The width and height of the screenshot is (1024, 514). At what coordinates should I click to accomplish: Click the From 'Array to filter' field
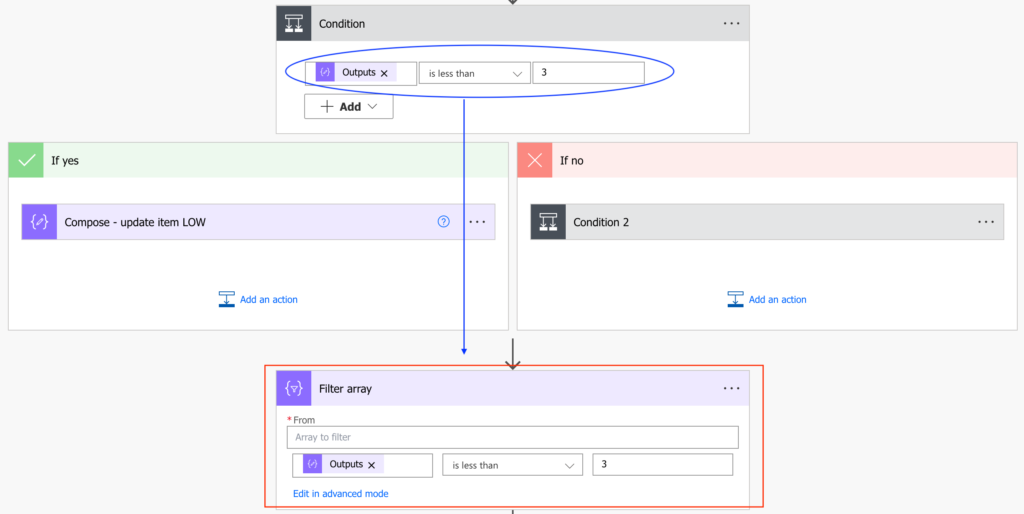coord(513,437)
